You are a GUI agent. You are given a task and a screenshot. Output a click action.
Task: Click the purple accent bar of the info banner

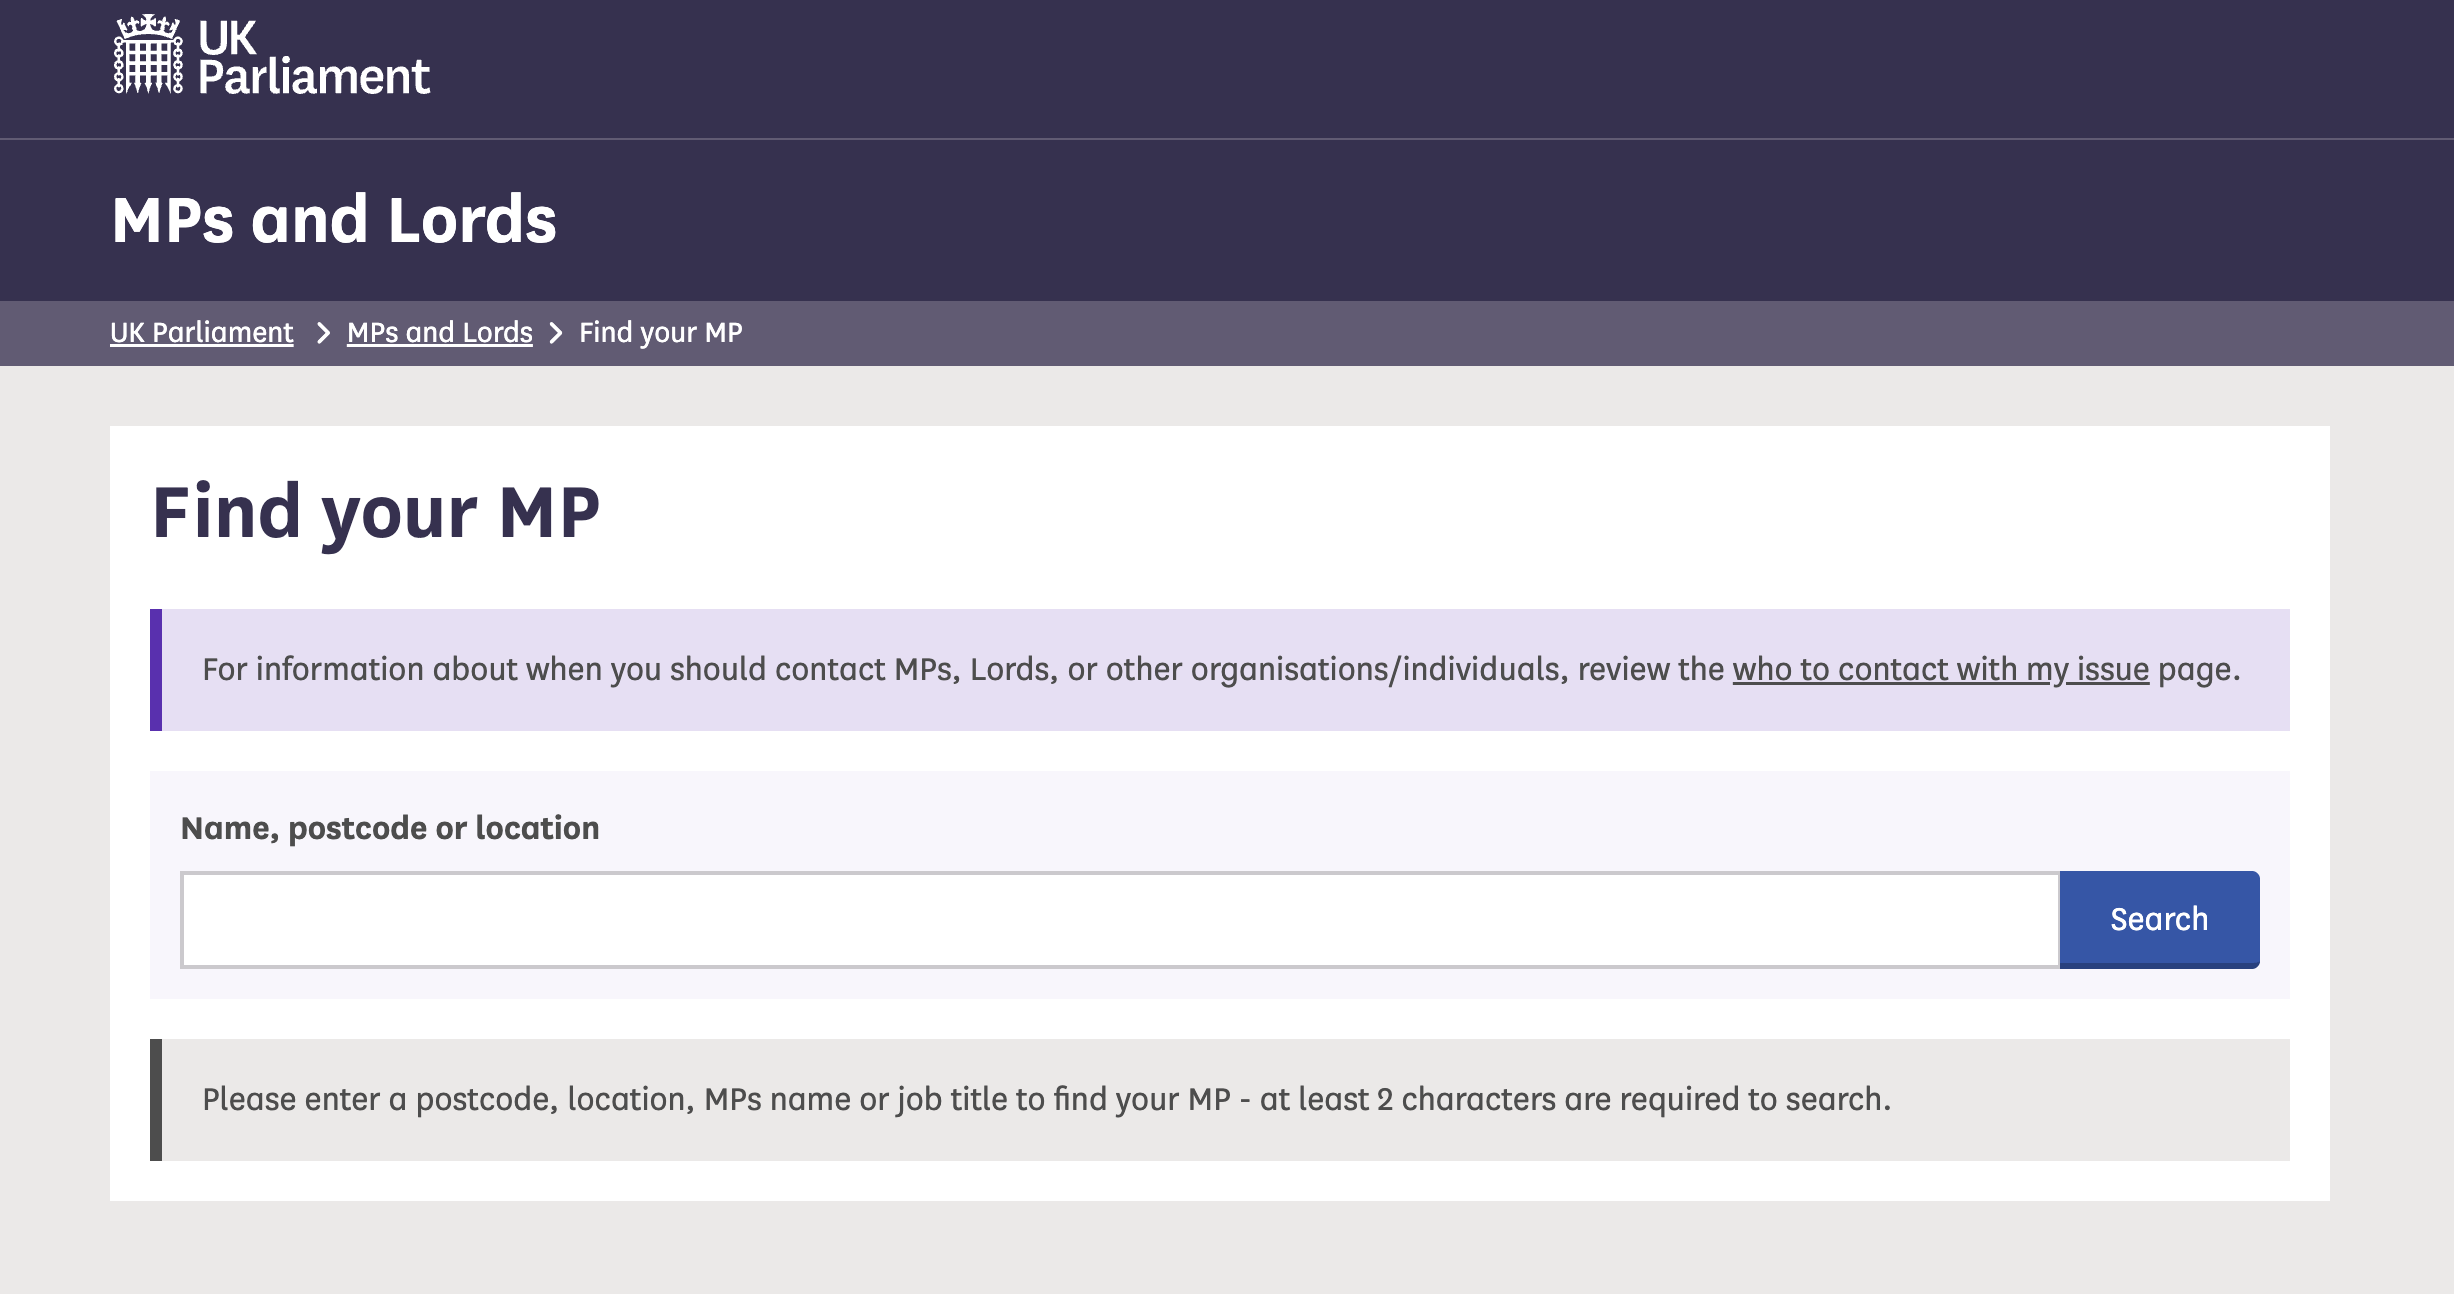pyautogui.click(x=156, y=670)
